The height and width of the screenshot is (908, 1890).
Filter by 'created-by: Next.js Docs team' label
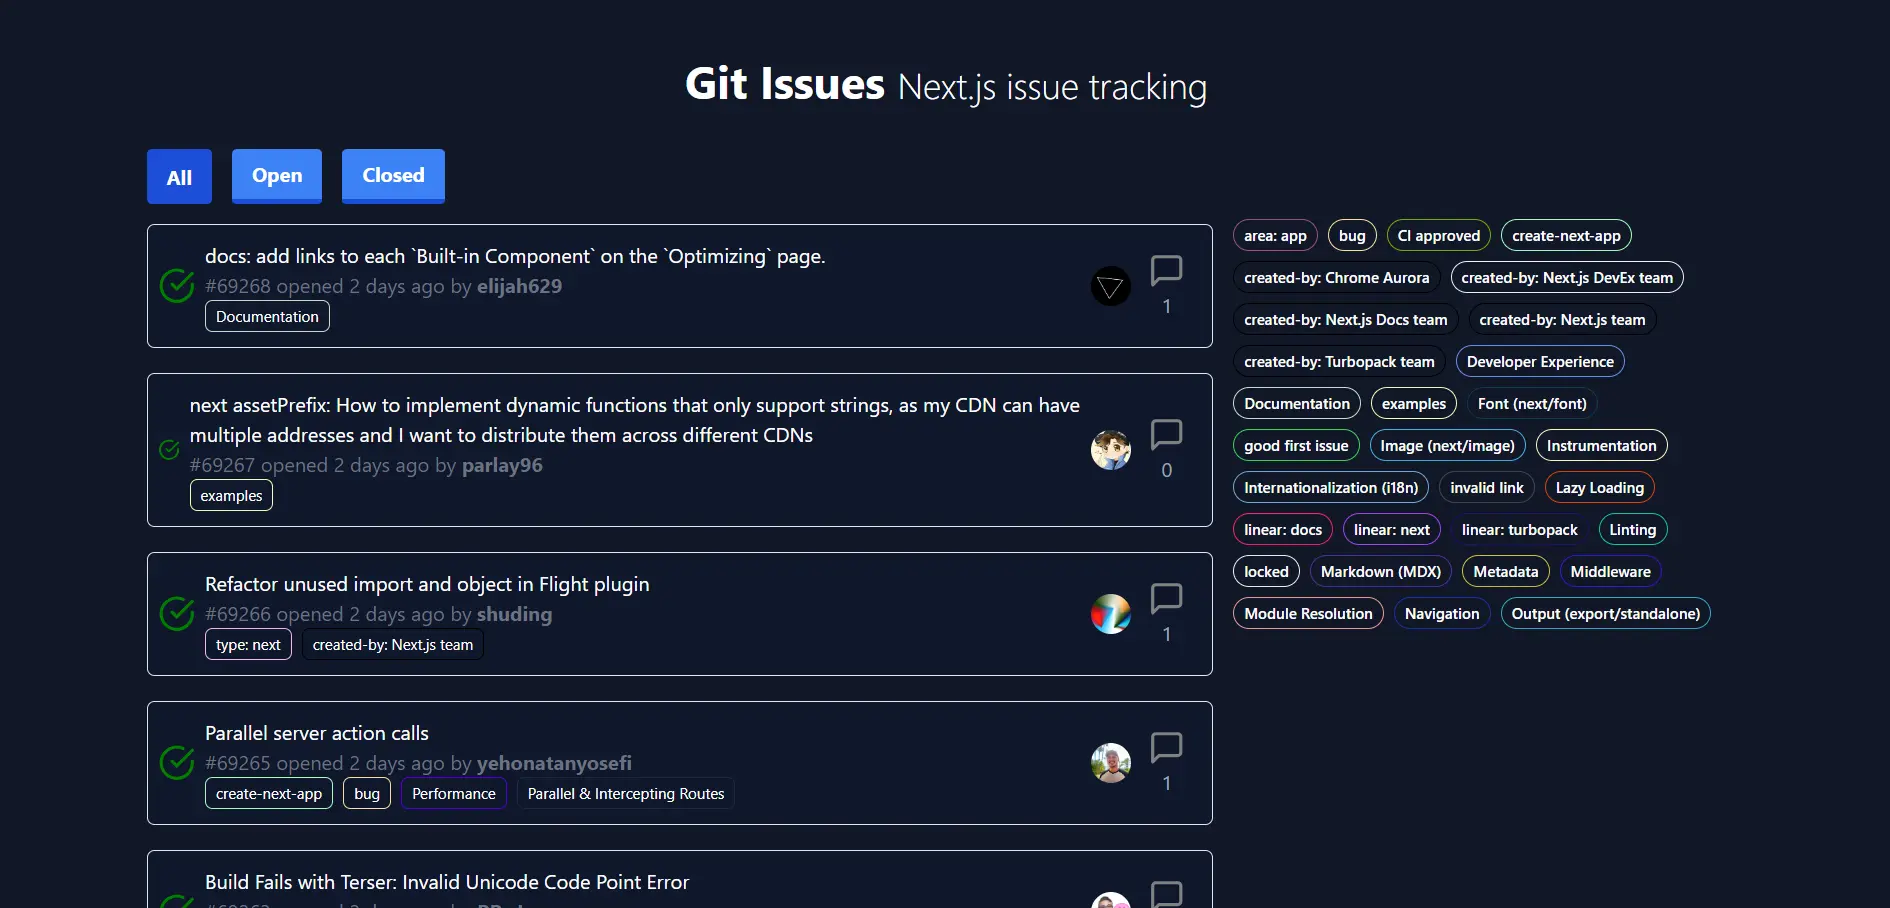click(1346, 320)
